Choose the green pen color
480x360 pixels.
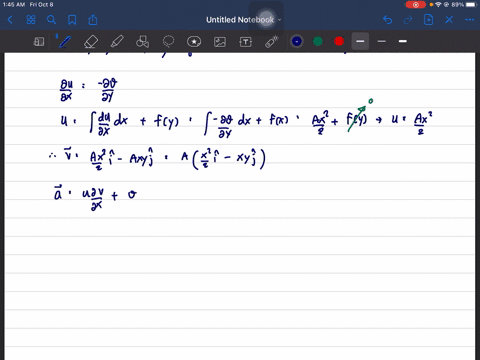click(x=318, y=41)
